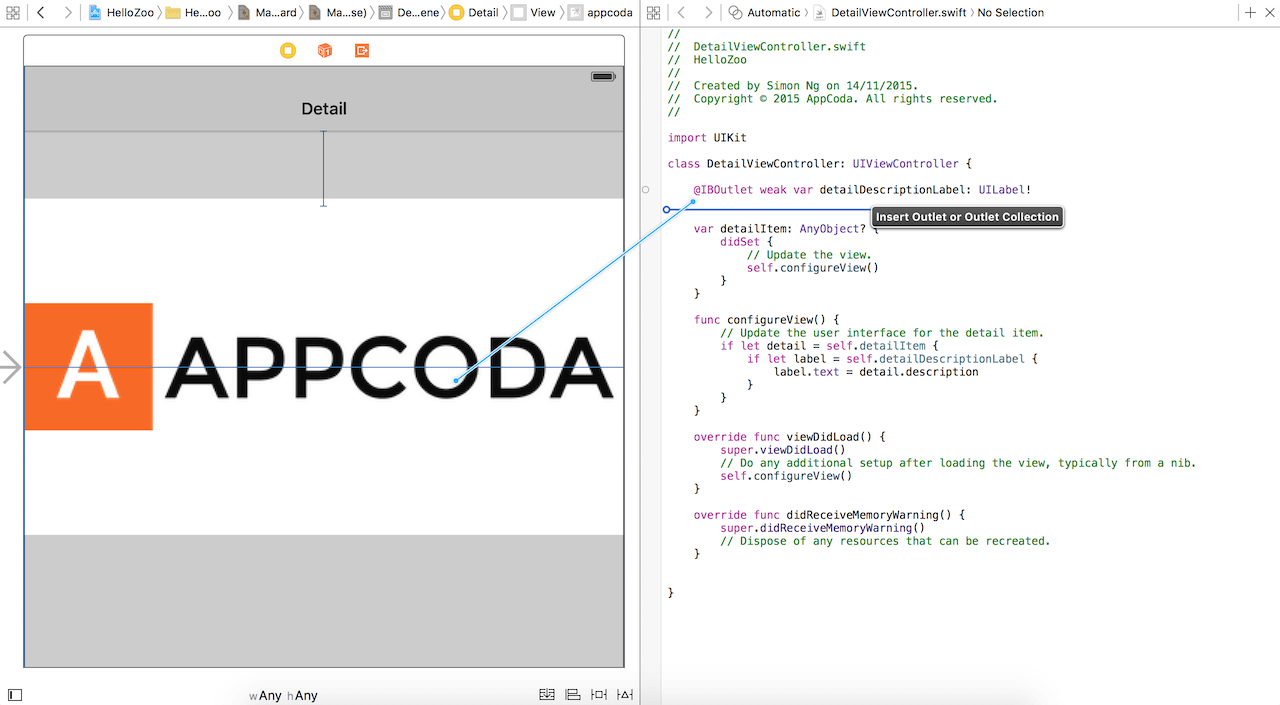
Task: Open Stack embed button
Action: (547, 695)
